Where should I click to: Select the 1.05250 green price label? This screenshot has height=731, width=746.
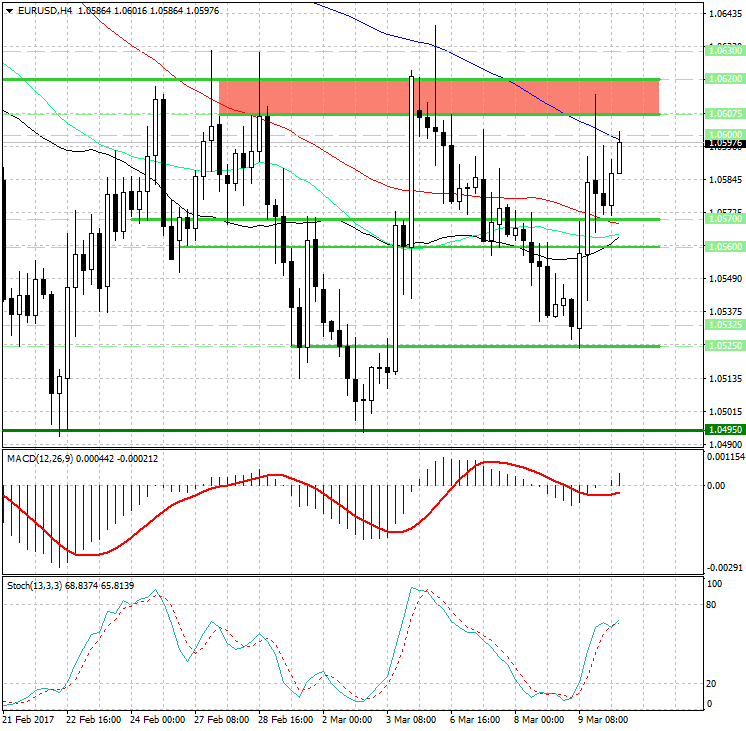coord(725,346)
